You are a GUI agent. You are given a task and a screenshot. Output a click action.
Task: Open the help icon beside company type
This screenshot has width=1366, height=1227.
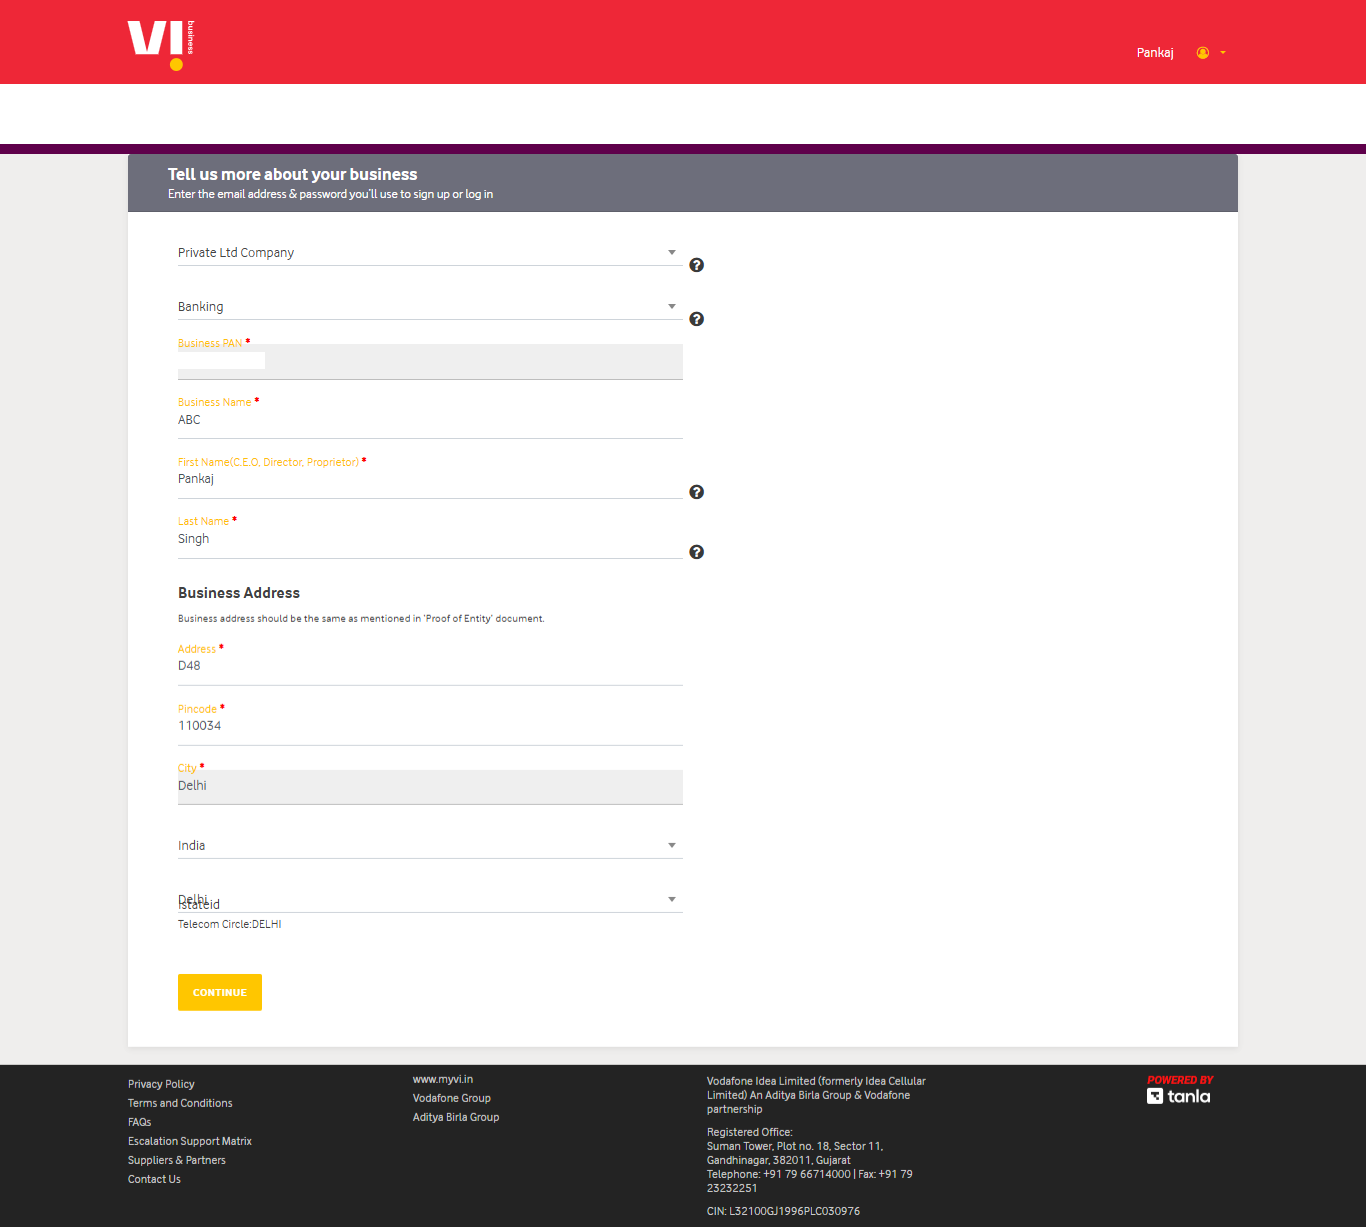point(696,265)
